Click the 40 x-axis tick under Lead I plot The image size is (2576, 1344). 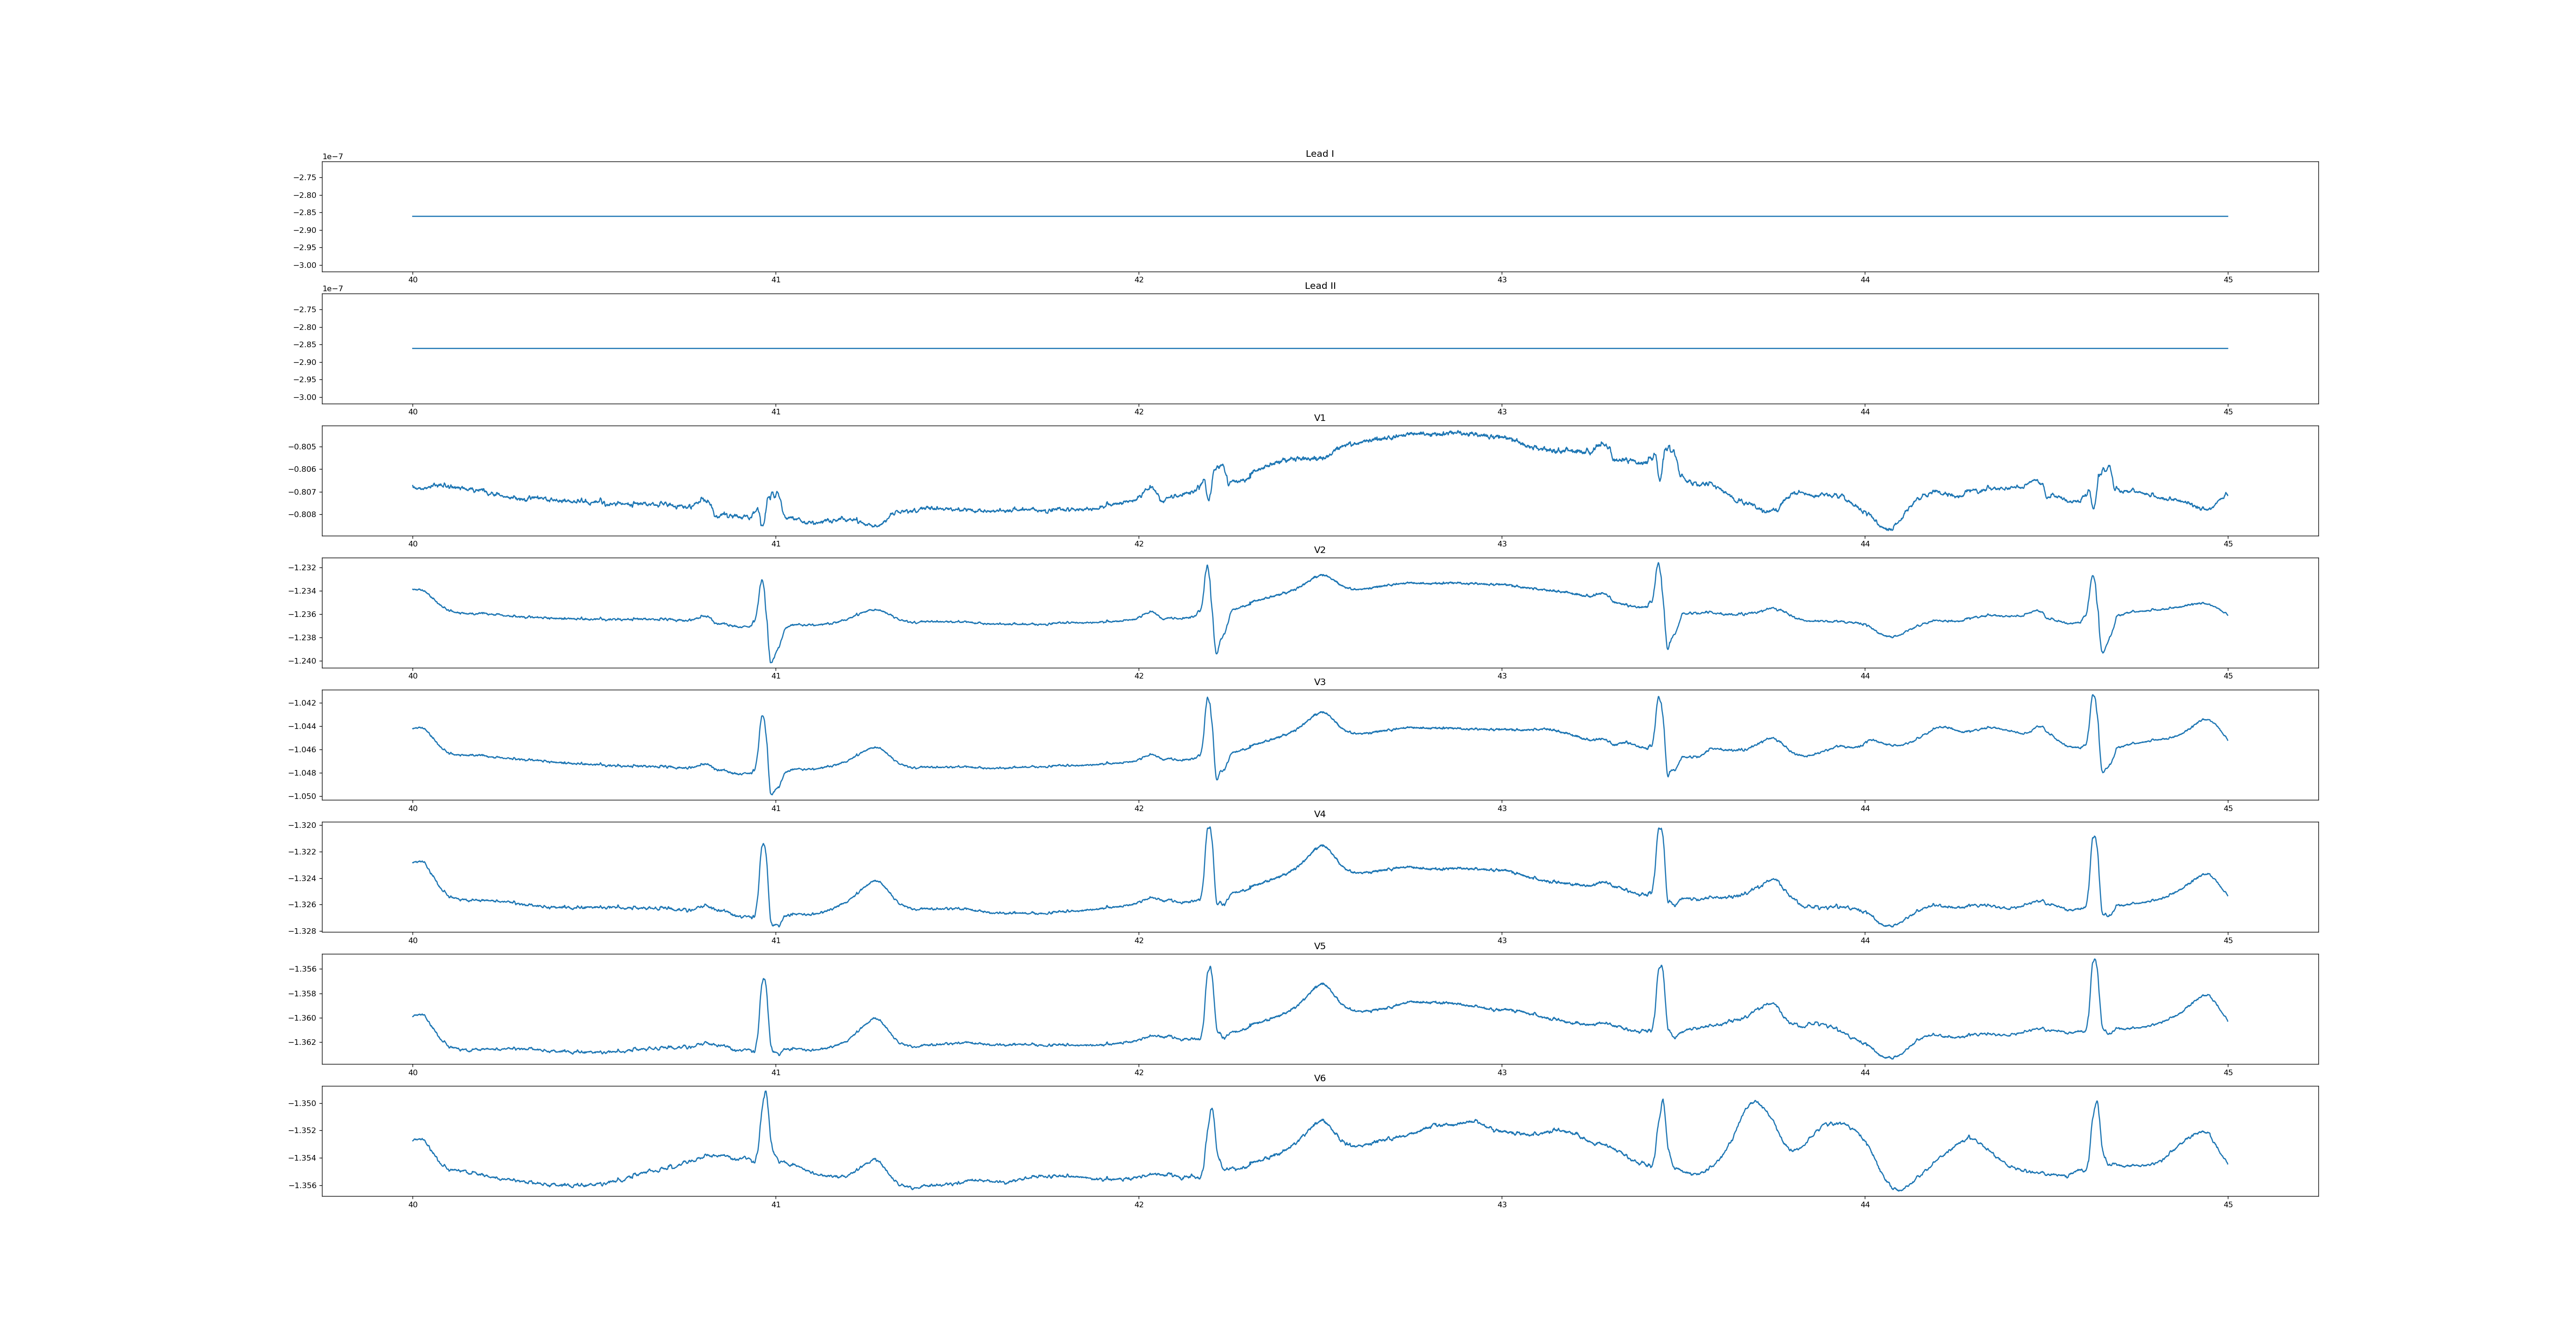[412, 280]
